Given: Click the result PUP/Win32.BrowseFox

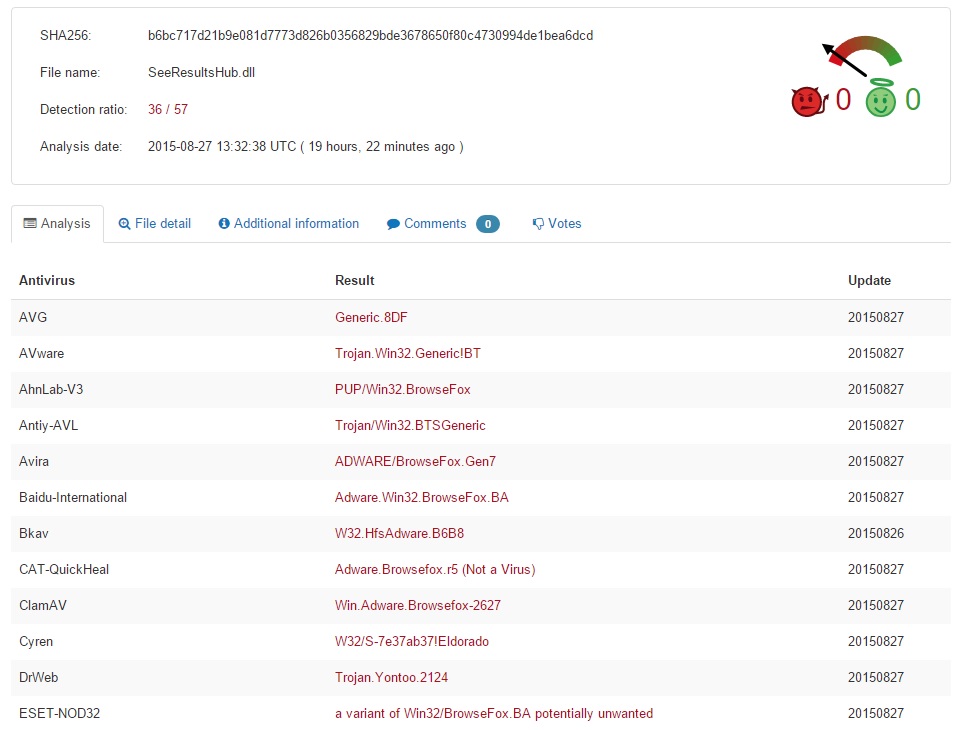Looking at the screenshot, I should click(x=403, y=390).
